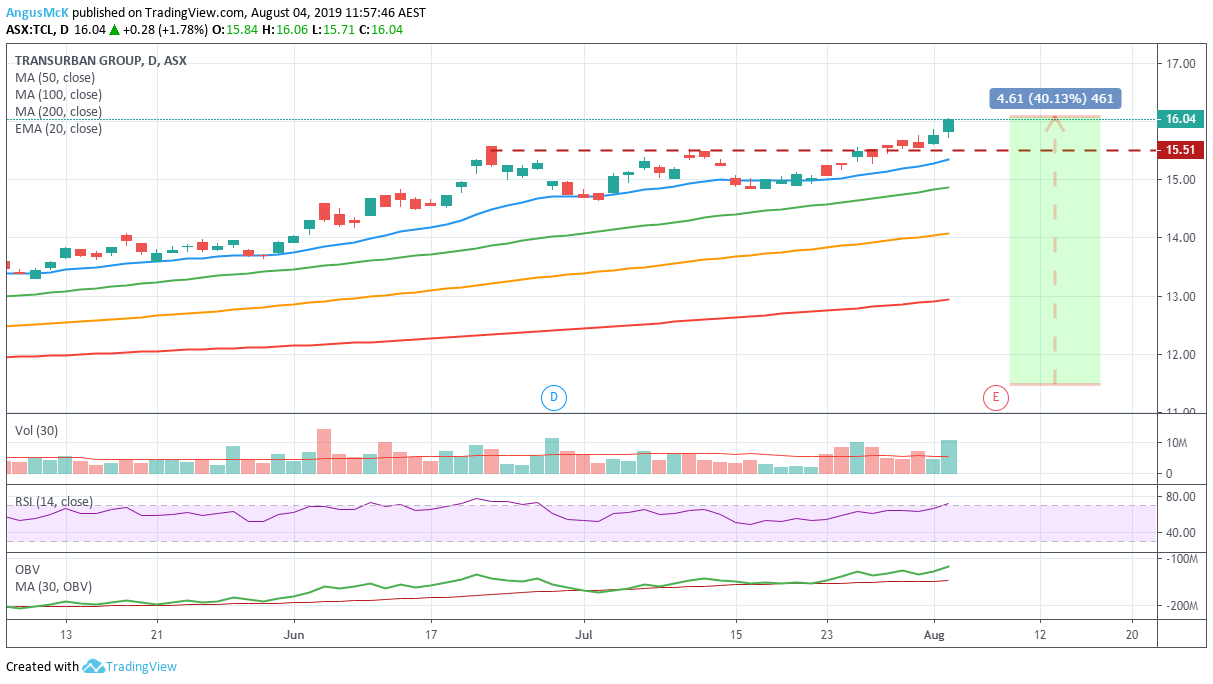Screen dimensions: 1213x684
Task: Select the MA (200, close) indicator label
Action: [x=59, y=111]
